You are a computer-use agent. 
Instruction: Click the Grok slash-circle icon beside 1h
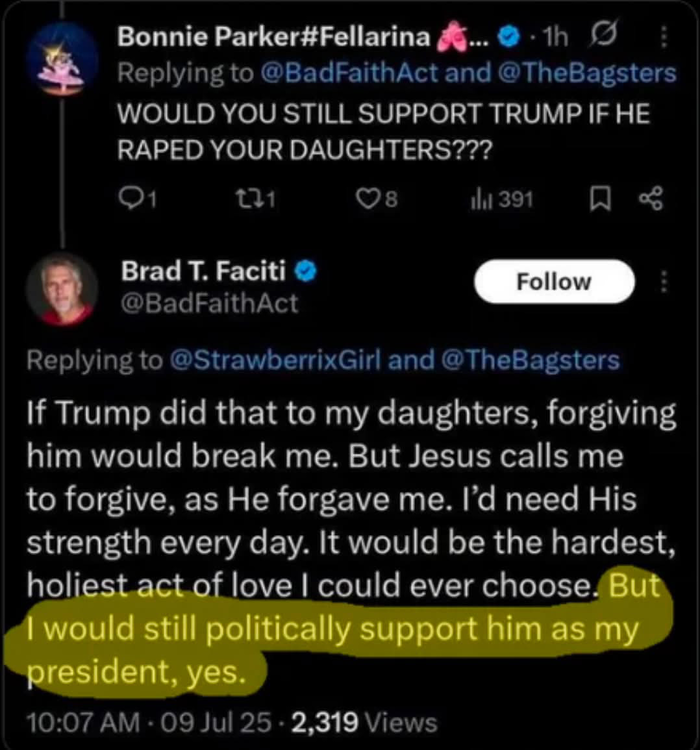(x=603, y=35)
